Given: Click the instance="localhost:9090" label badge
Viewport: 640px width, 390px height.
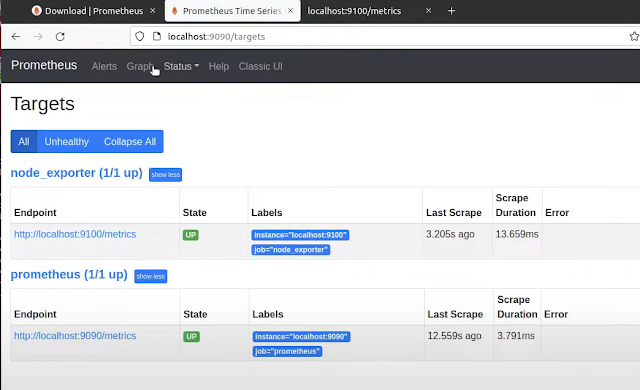Looking at the screenshot, I should coord(301,337).
